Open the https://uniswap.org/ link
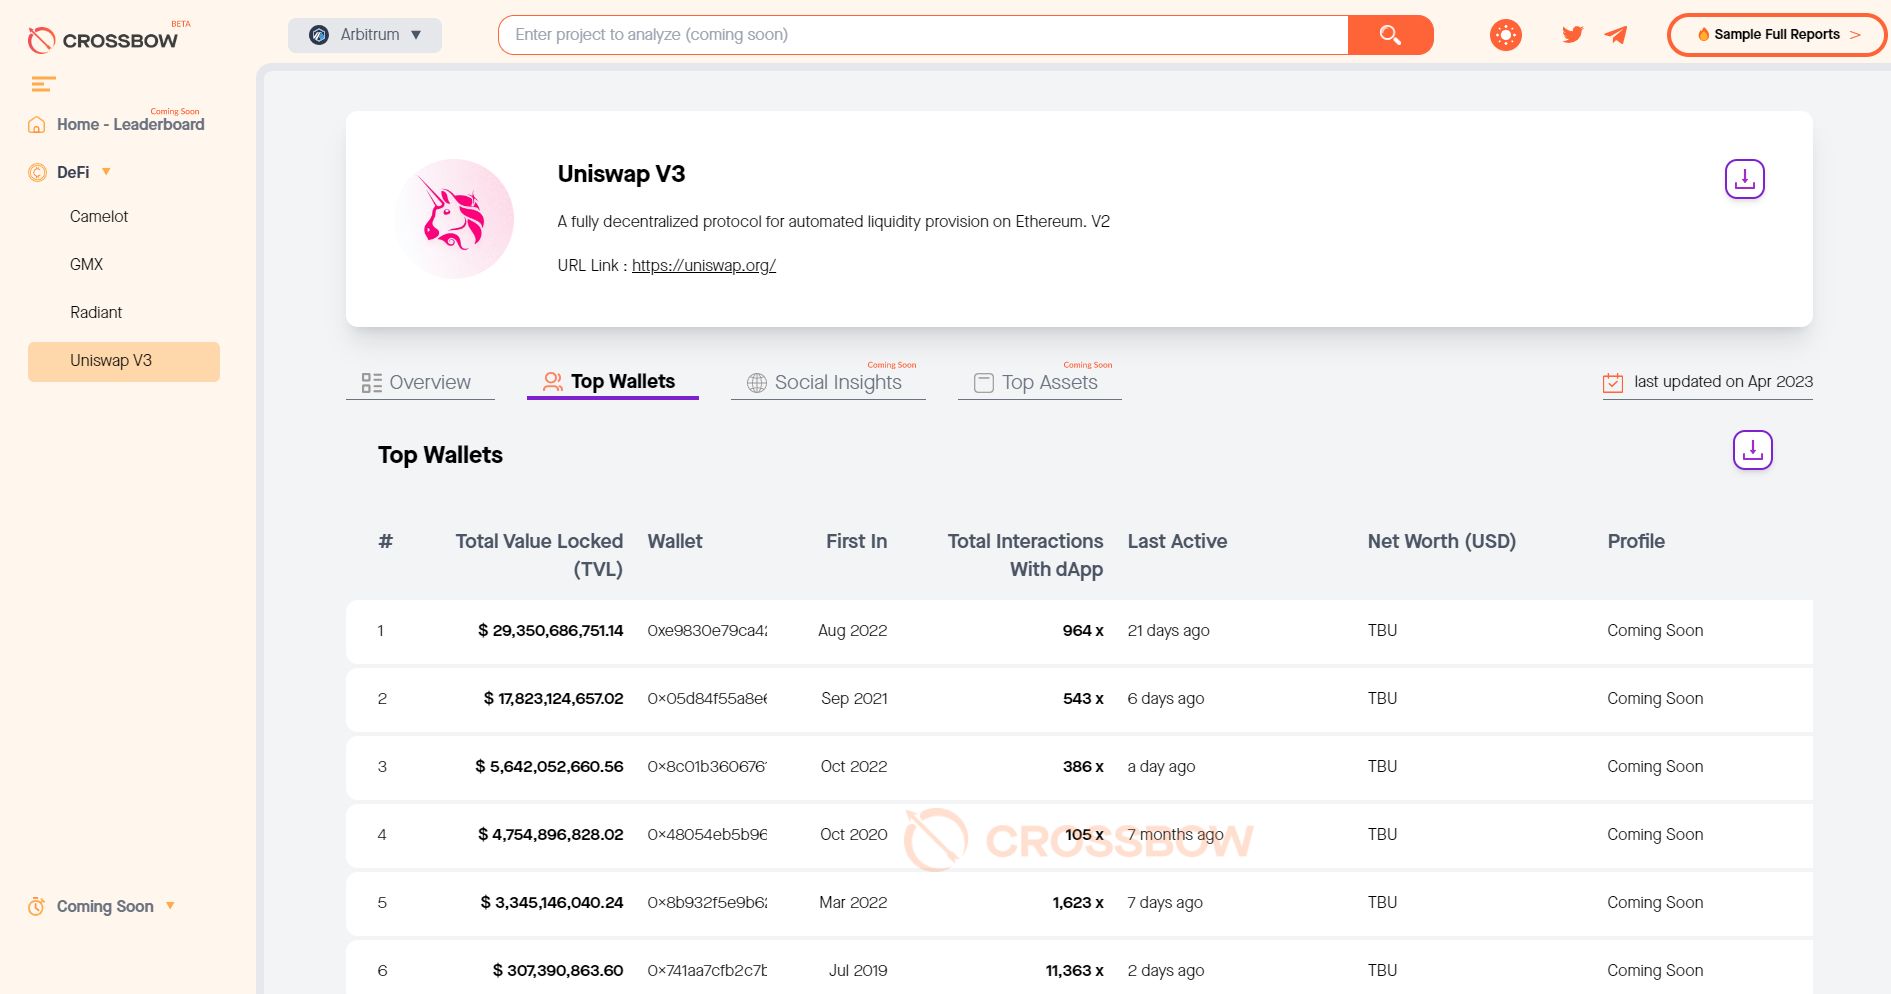The height and width of the screenshot is (994, 1891). click(x=704, y=265)
